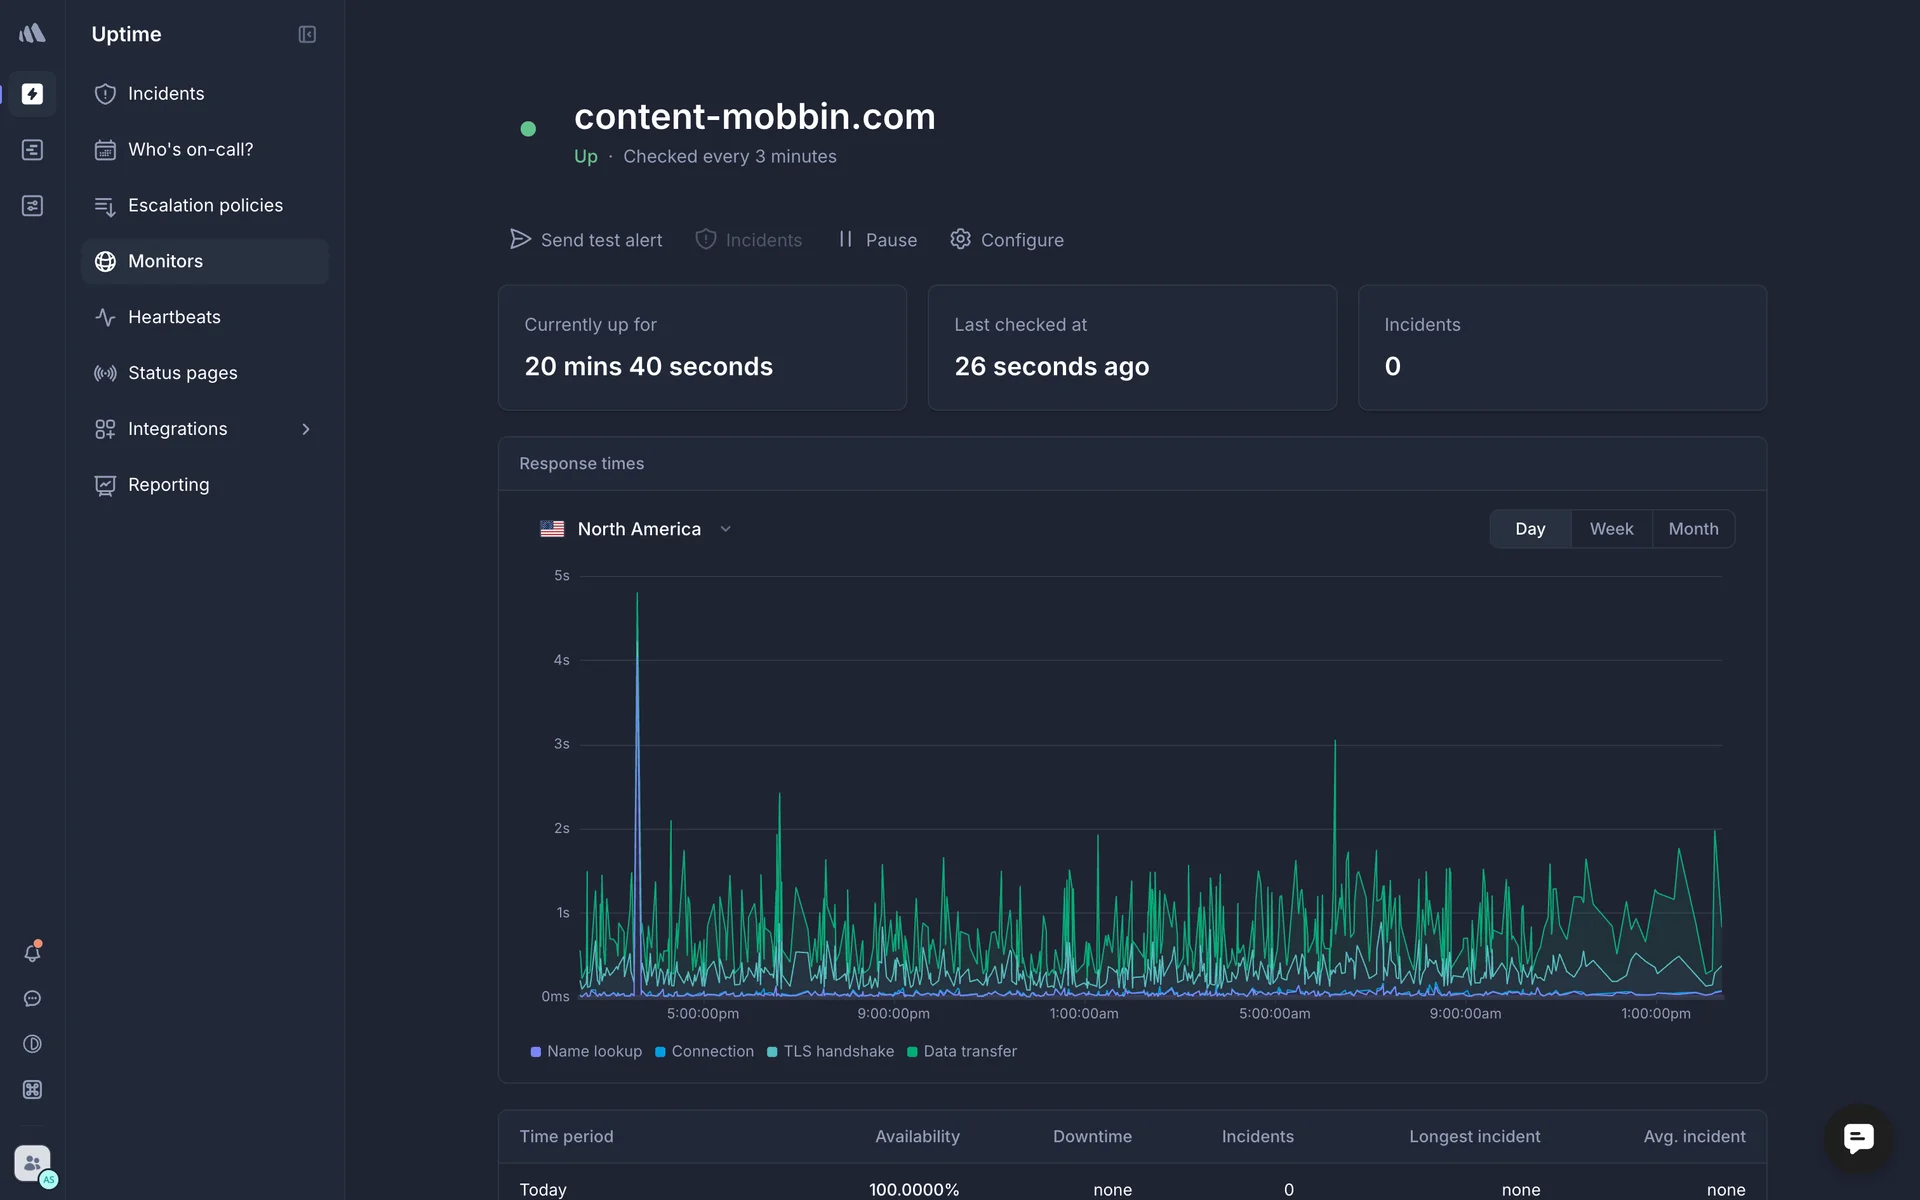Open the notifications bell icon
This screenshot has width=1920, height=1200.
32,953
